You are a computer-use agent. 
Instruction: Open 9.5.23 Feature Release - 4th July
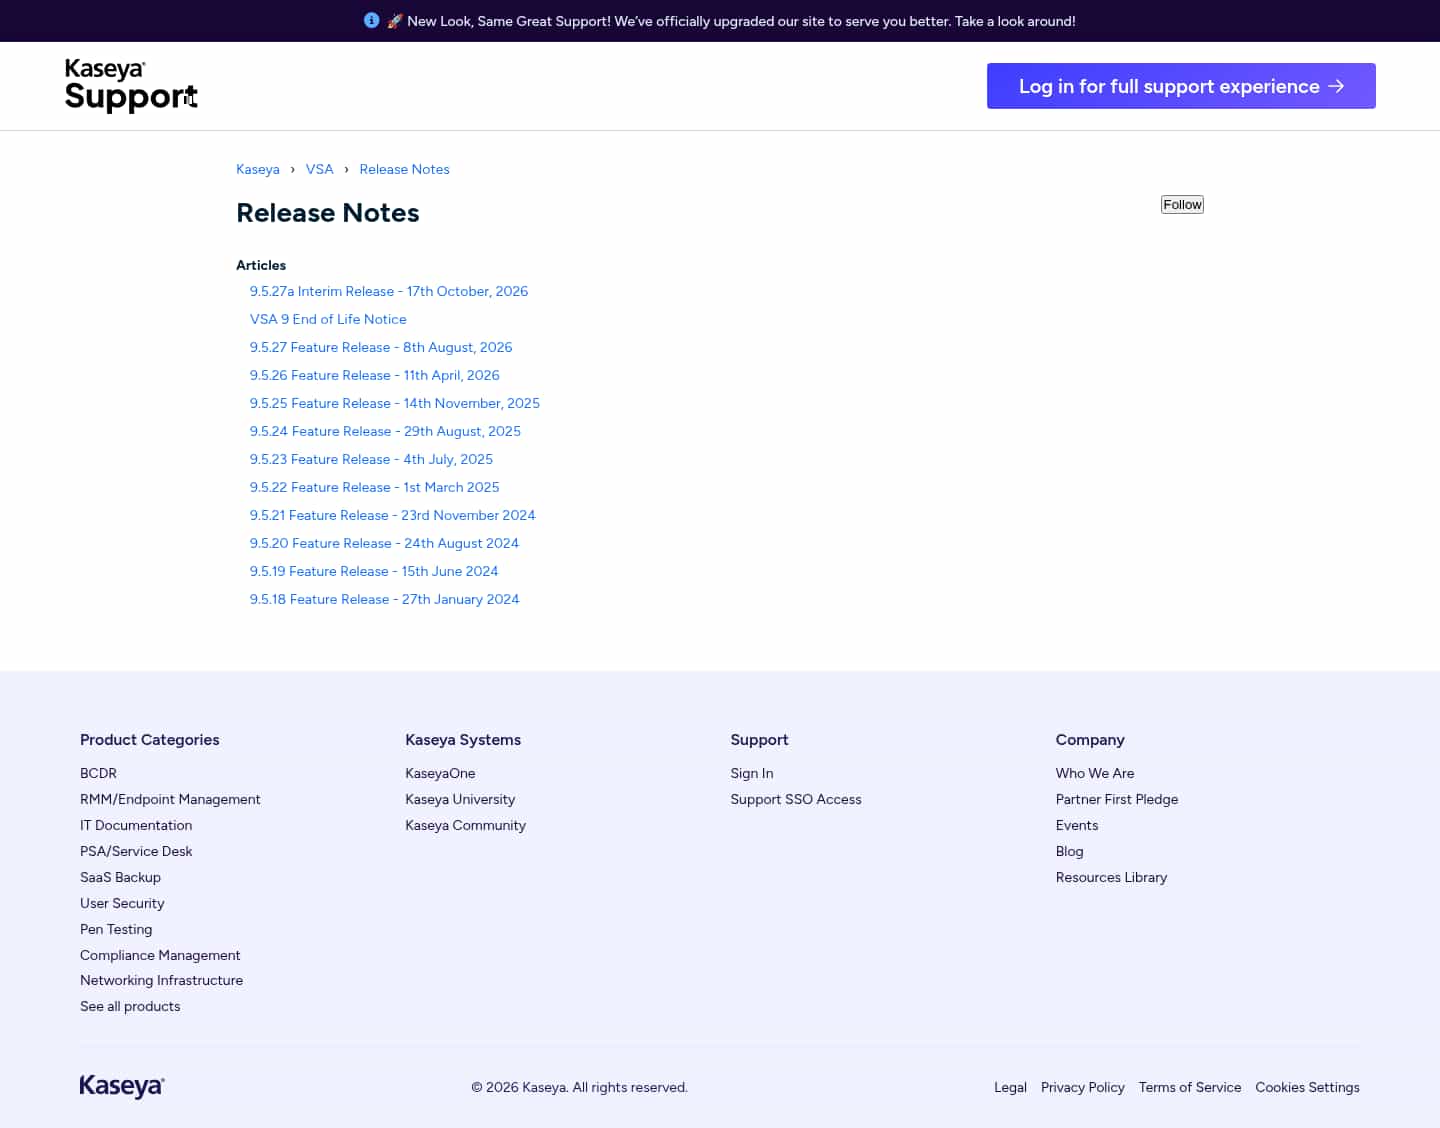point(371,459)
